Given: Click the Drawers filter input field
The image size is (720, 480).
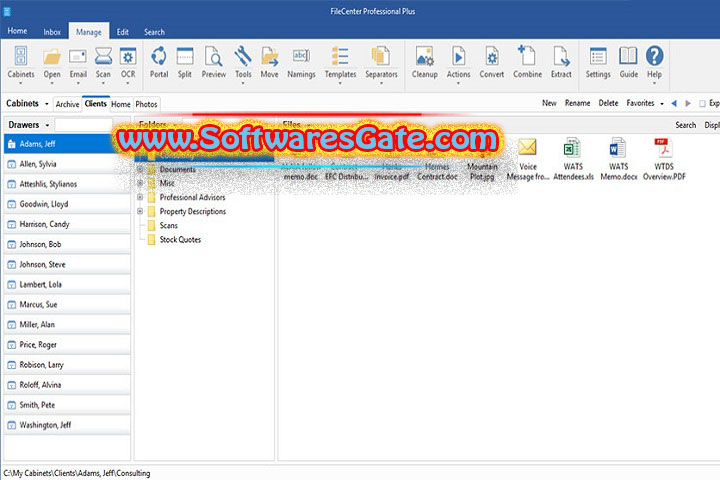Looking at the screenshot, I should [x=84, y=124].
